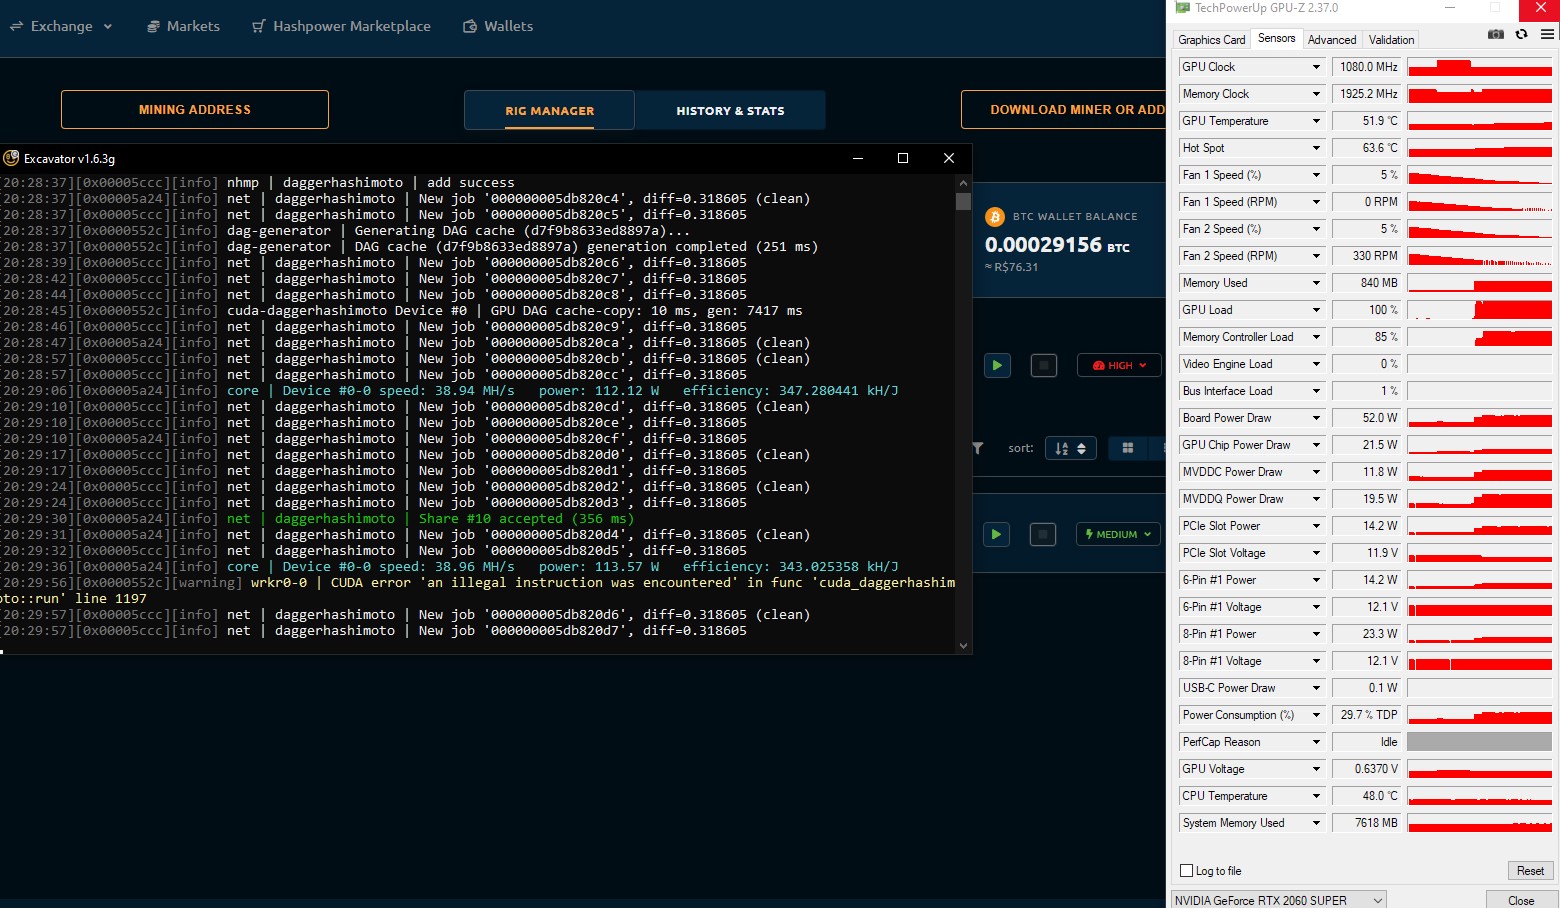This screenshot has width=1560, height=908.
Task: Stop the second mining rig
Action: pyautogui.click(x=1042, y=534)
